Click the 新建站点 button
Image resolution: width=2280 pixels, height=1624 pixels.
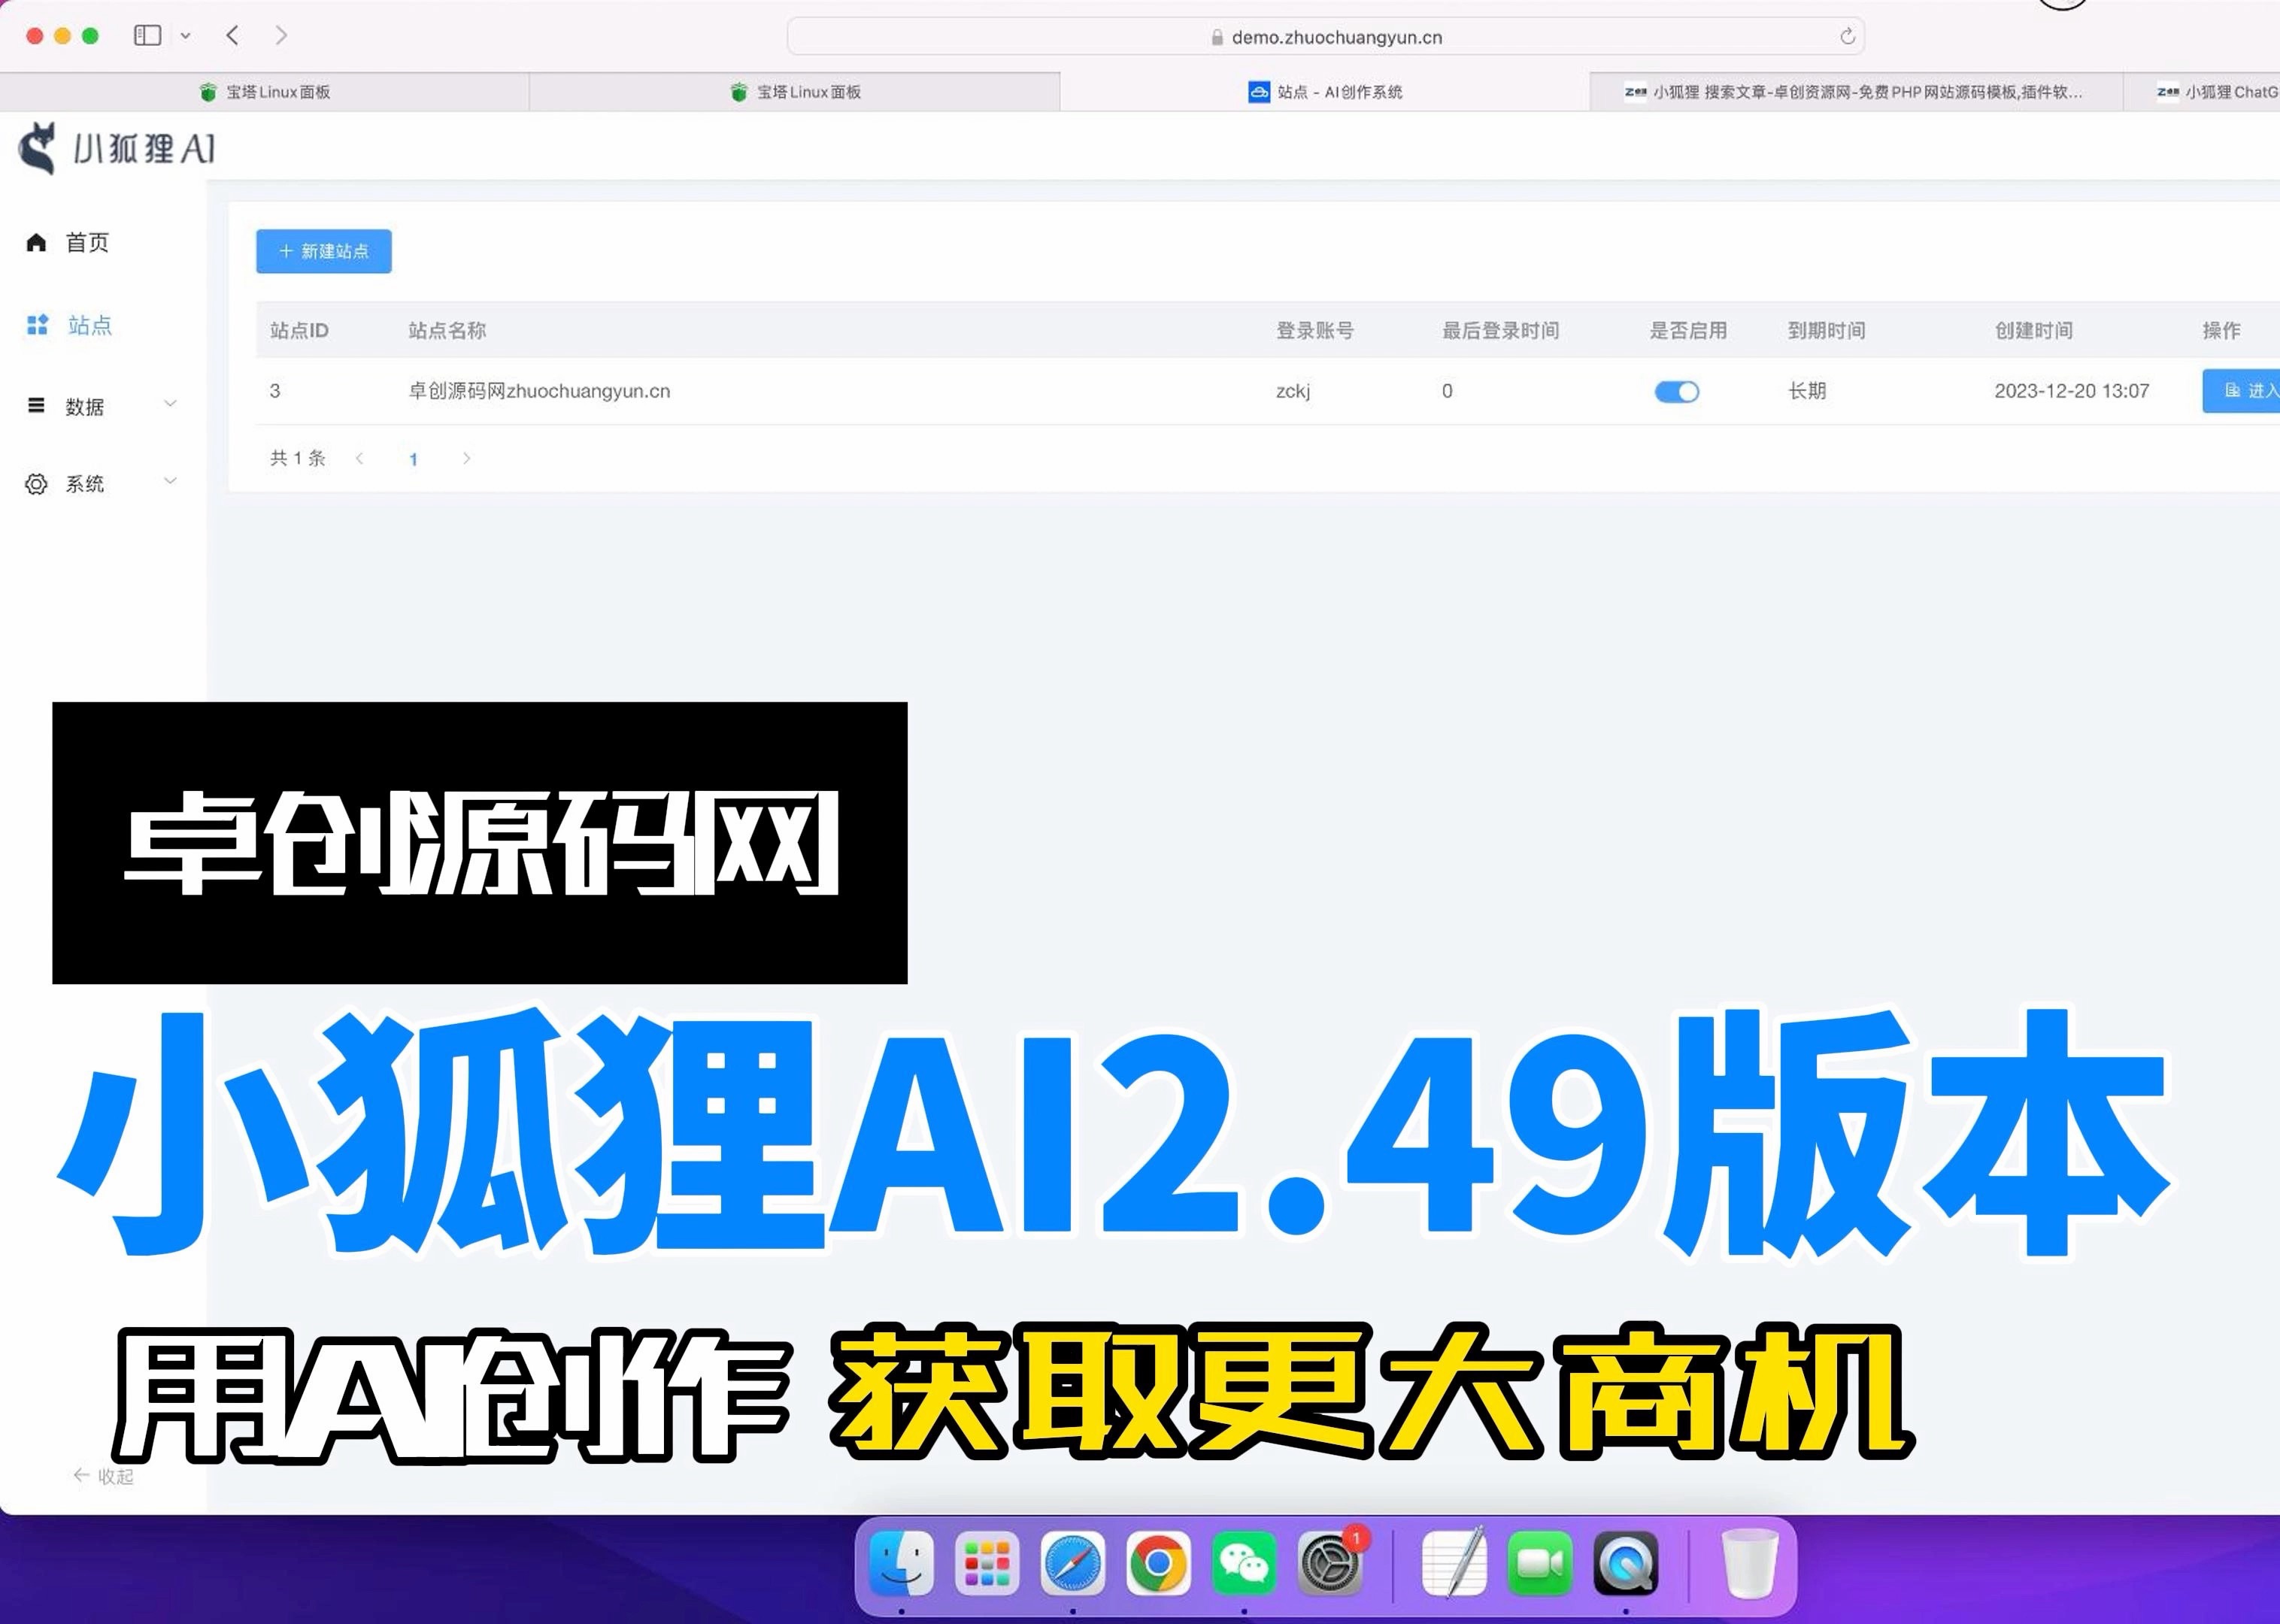point(324,251)
